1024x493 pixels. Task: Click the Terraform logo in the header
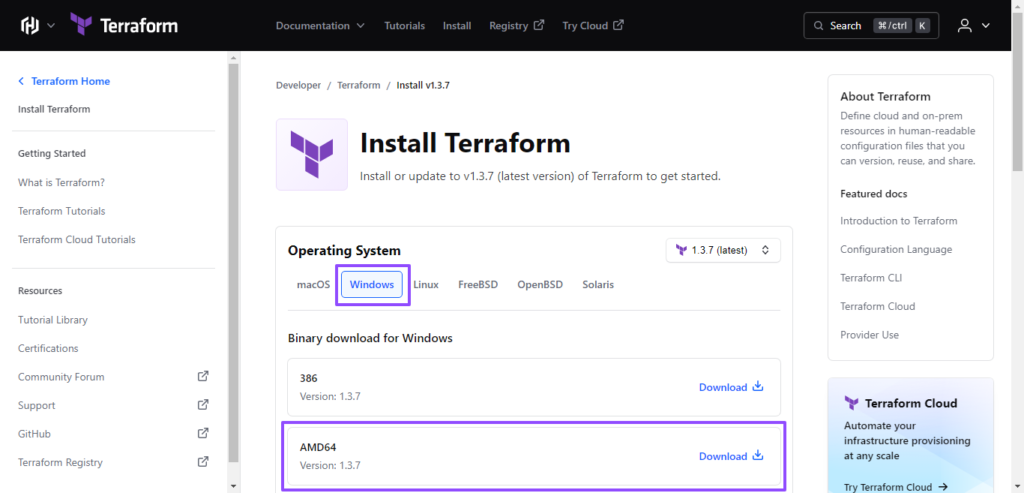click(x=123, y=25)
